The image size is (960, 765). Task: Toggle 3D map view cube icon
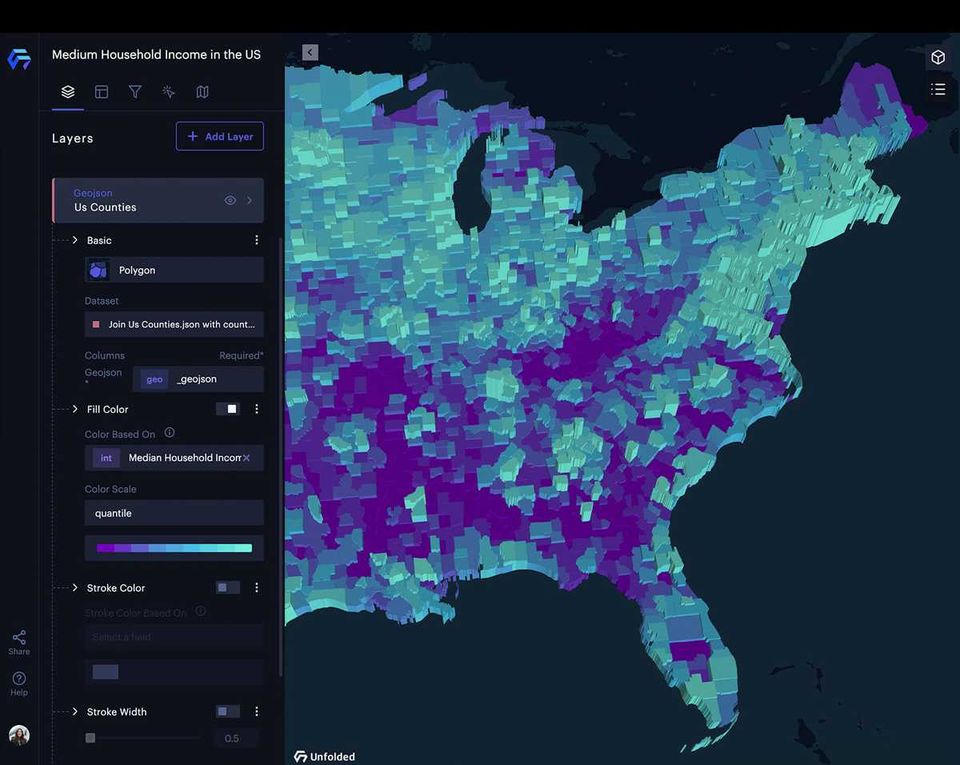click(x=938, y=58)
